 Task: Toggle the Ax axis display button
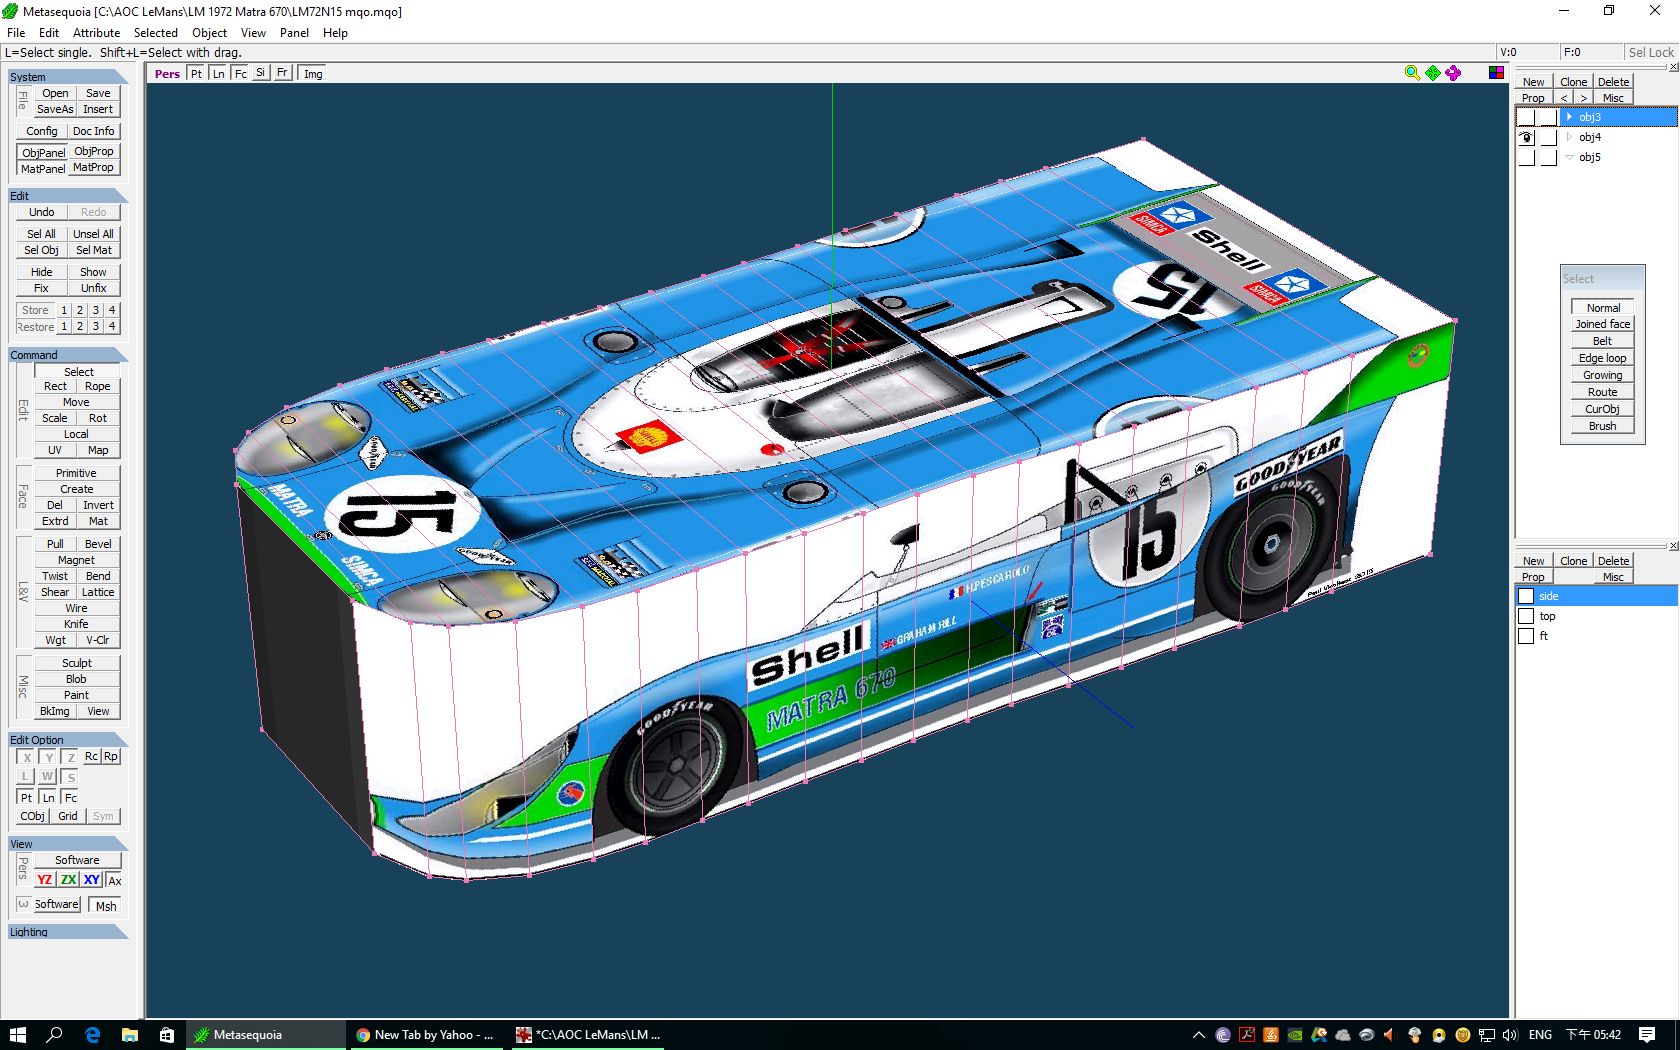click(x=115, y=881)
